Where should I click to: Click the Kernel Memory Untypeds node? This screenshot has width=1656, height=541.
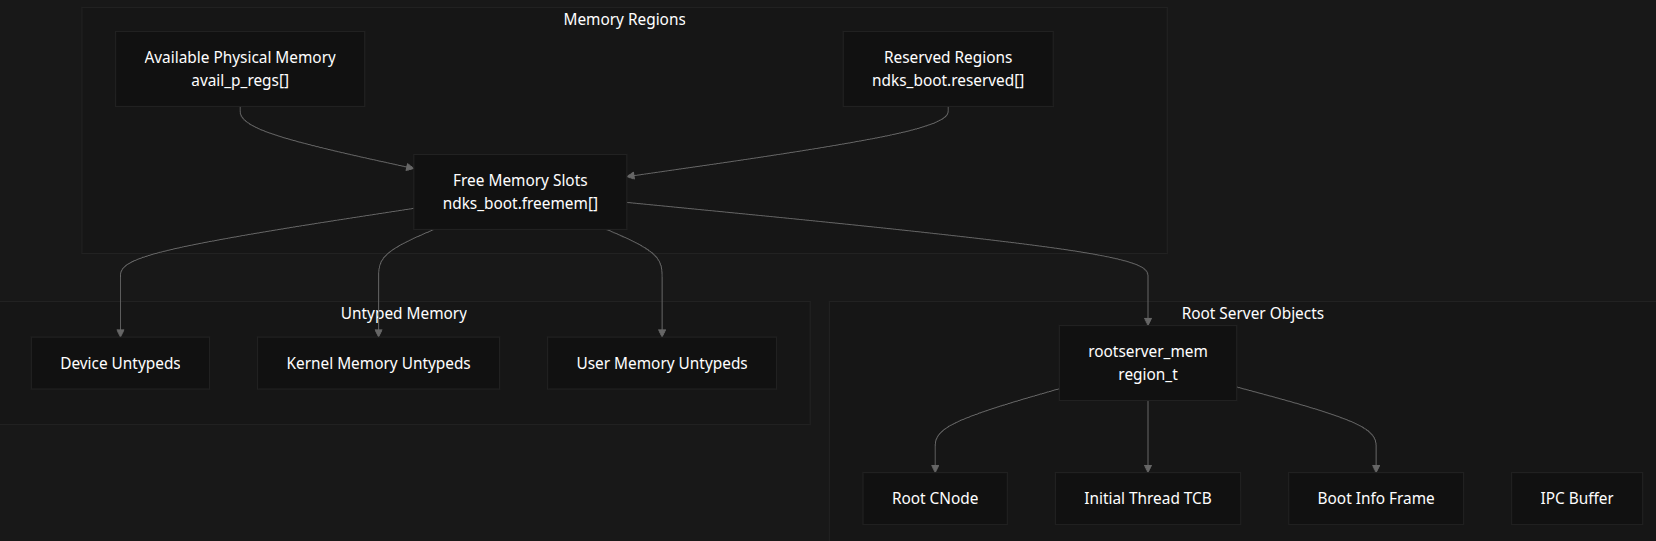coord(378,363)
